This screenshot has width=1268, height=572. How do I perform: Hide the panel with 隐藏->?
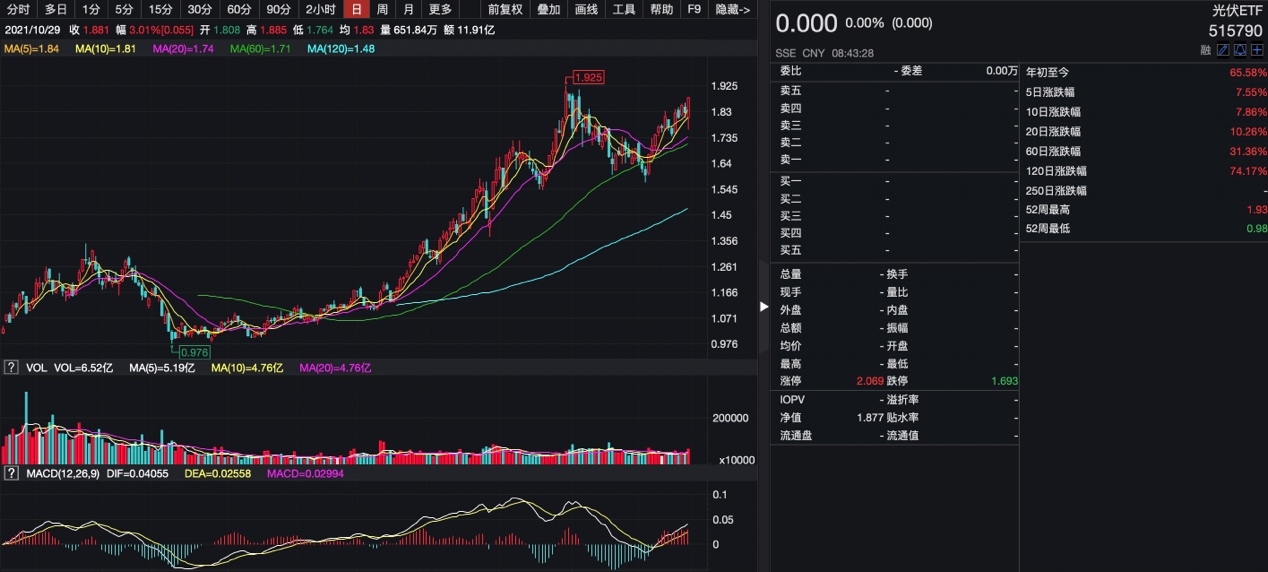click(733, 9)
